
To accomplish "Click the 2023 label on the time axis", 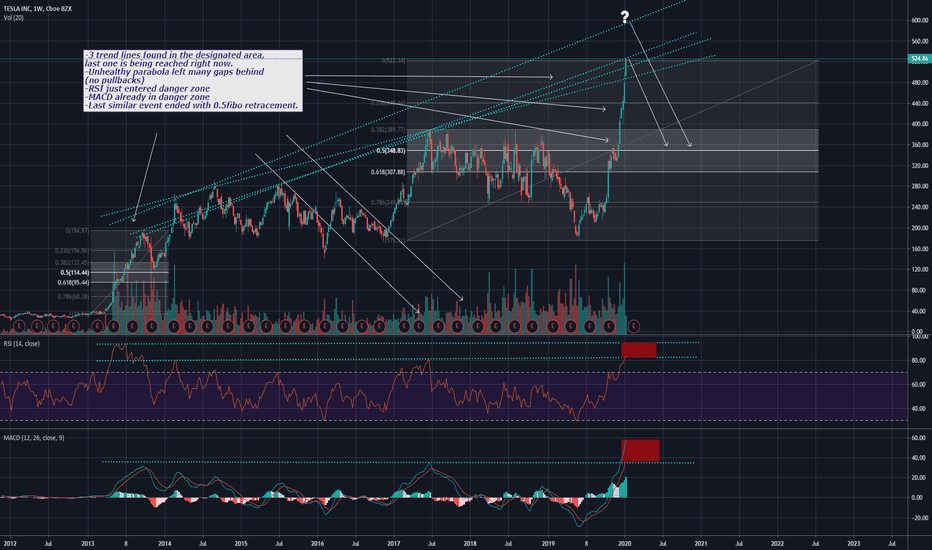I will [x=854, y=543].
